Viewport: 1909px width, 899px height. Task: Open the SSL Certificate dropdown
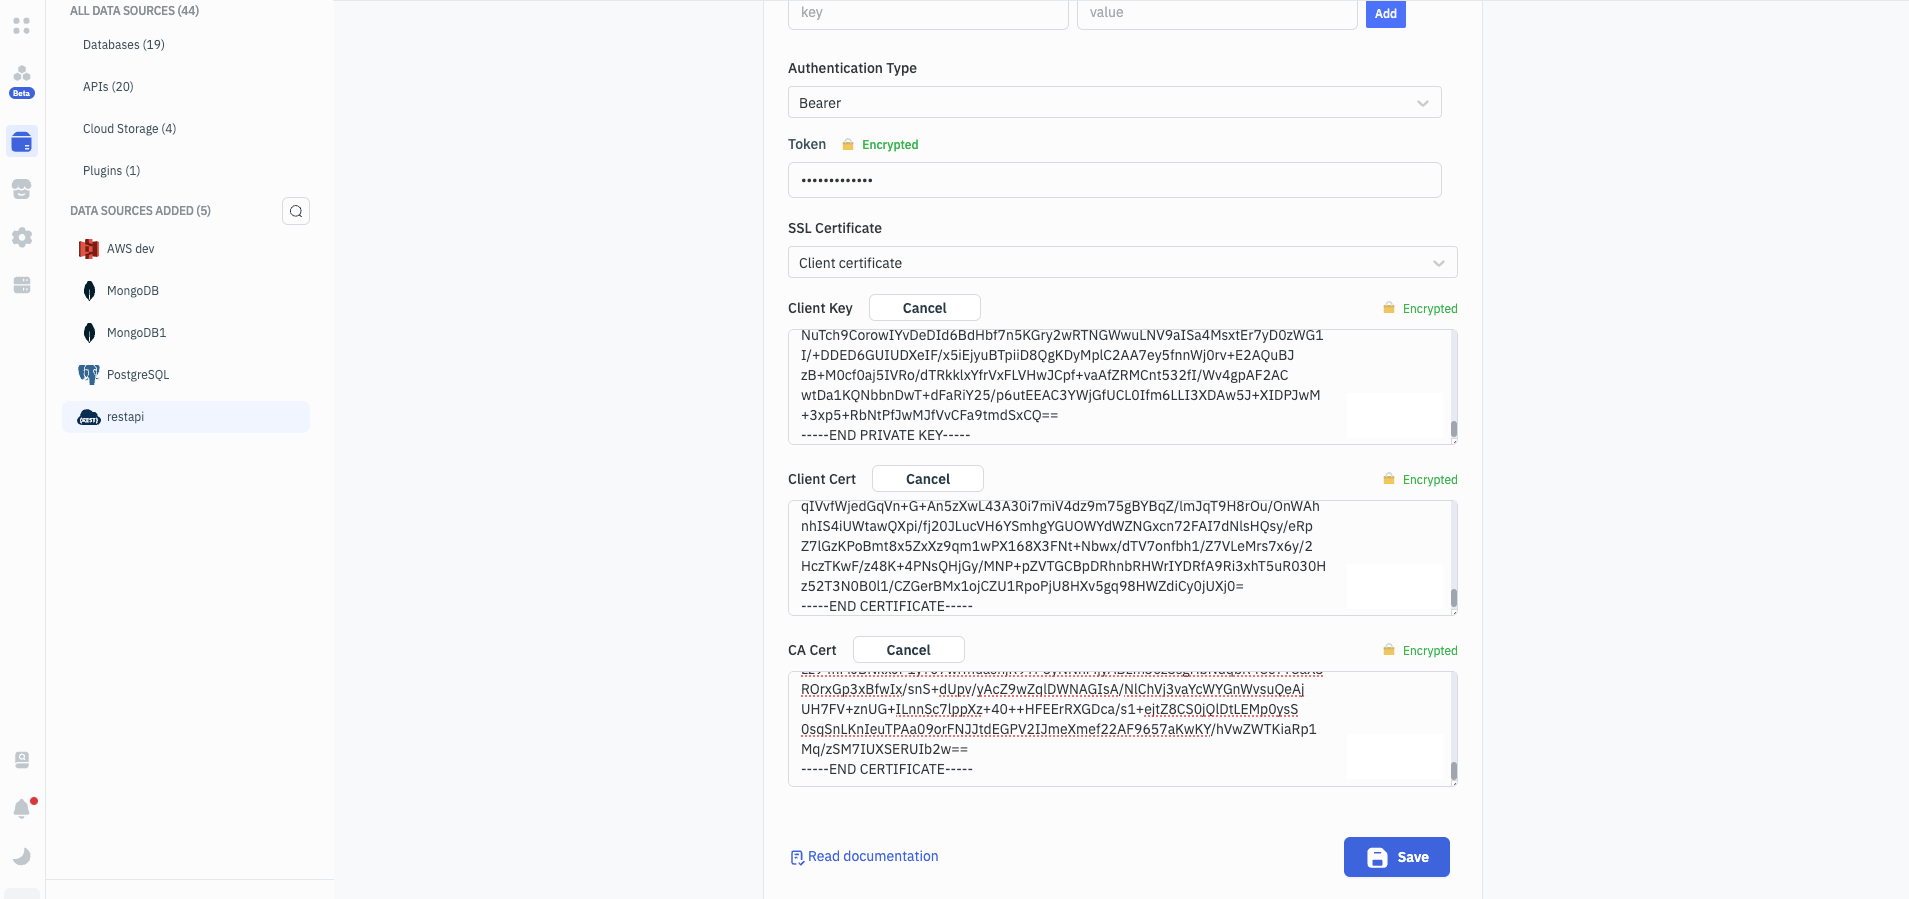click(1122, 263)
